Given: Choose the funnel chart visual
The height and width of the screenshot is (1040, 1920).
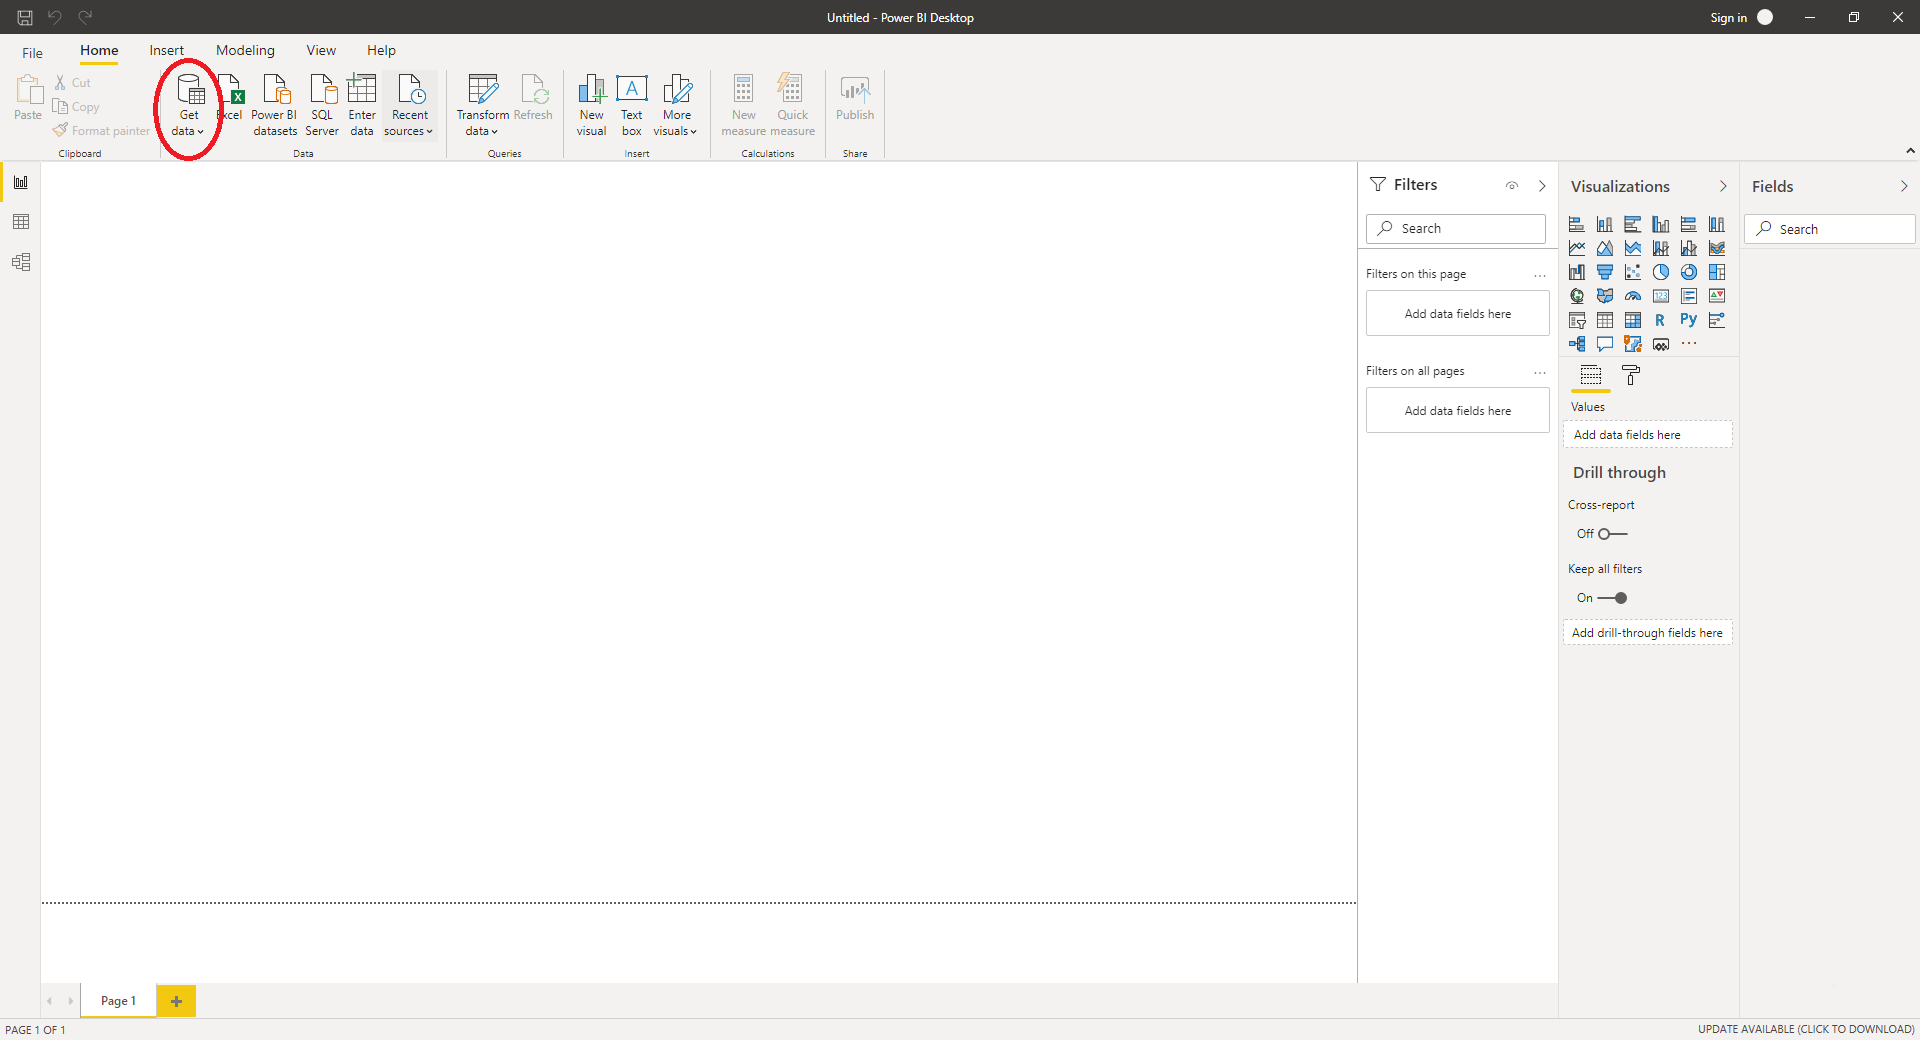Looking at the screenshot, I should click(1605, 272).
